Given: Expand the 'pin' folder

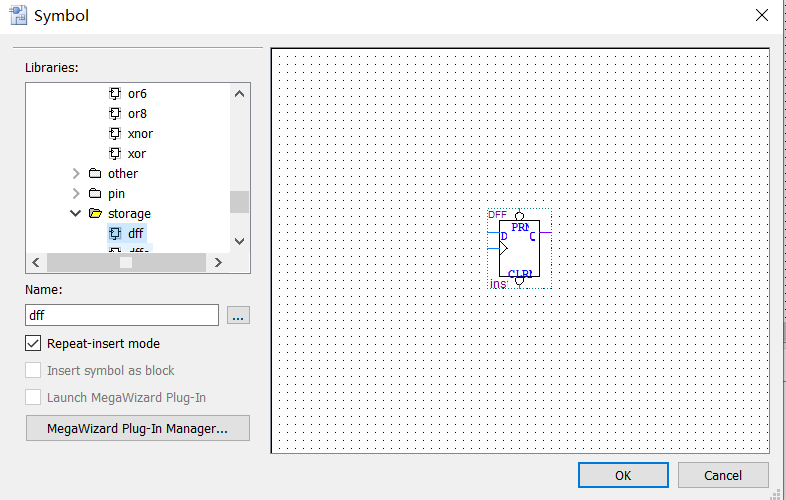Looking at the screenshot, I should 76,194.
